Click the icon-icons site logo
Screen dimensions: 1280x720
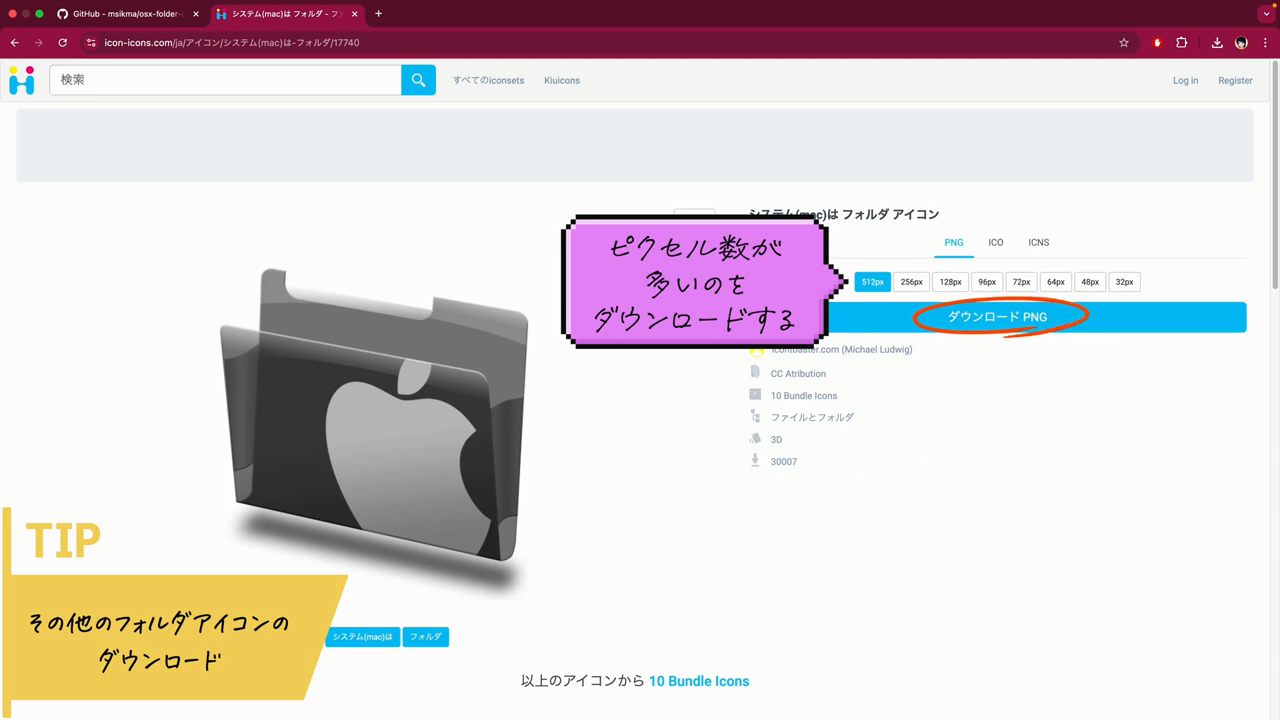22,80
